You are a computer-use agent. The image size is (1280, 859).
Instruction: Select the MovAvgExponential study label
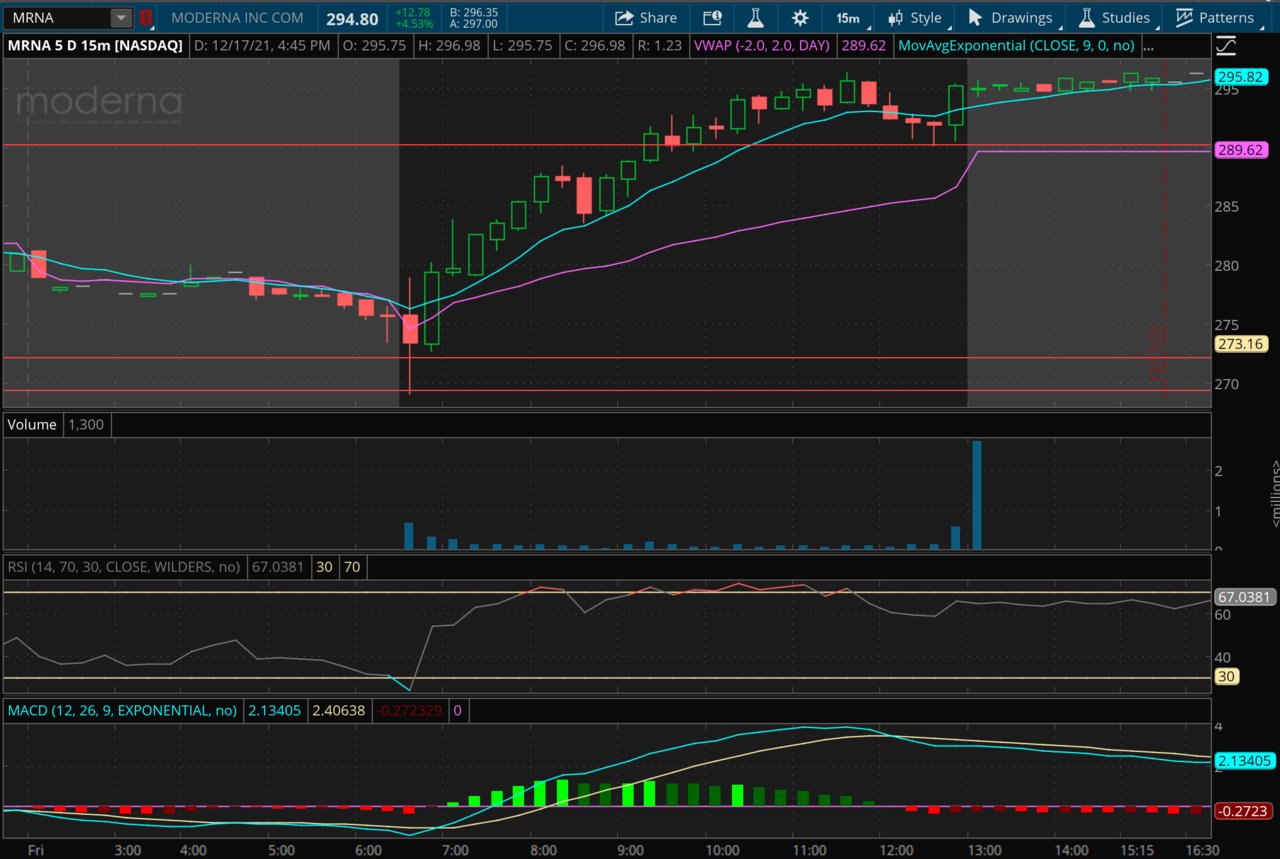click(x=1017, y=46)
